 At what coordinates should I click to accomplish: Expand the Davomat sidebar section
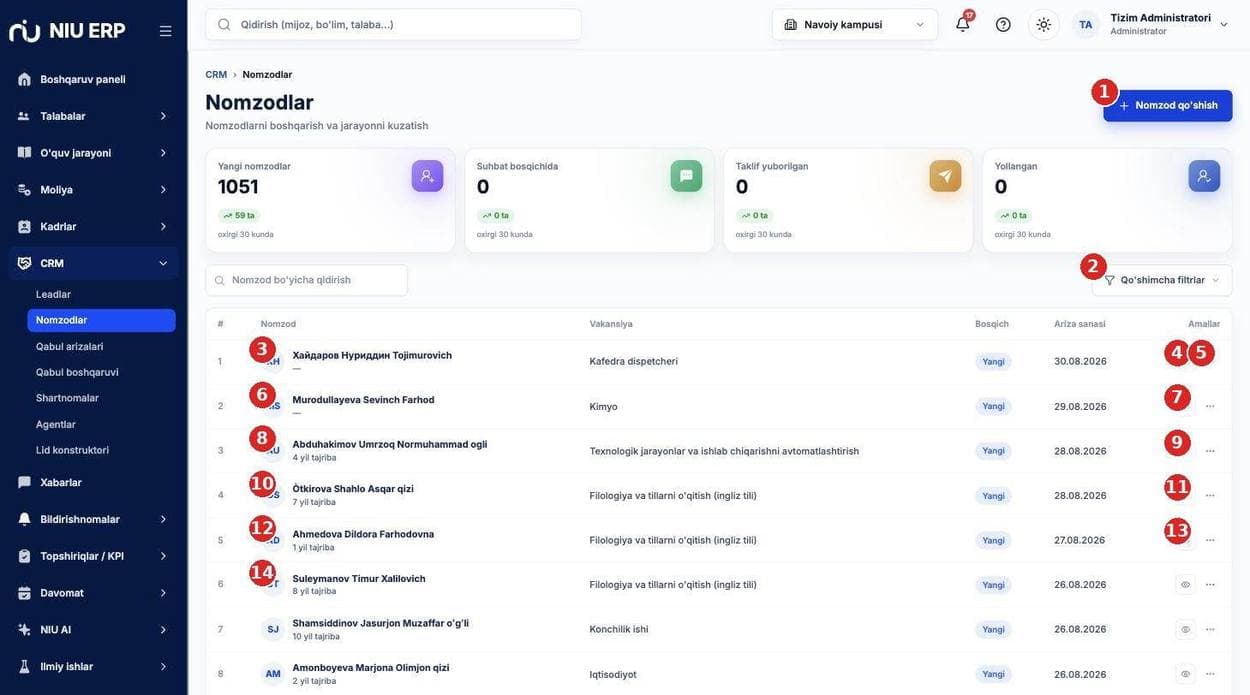pos(93,593)
